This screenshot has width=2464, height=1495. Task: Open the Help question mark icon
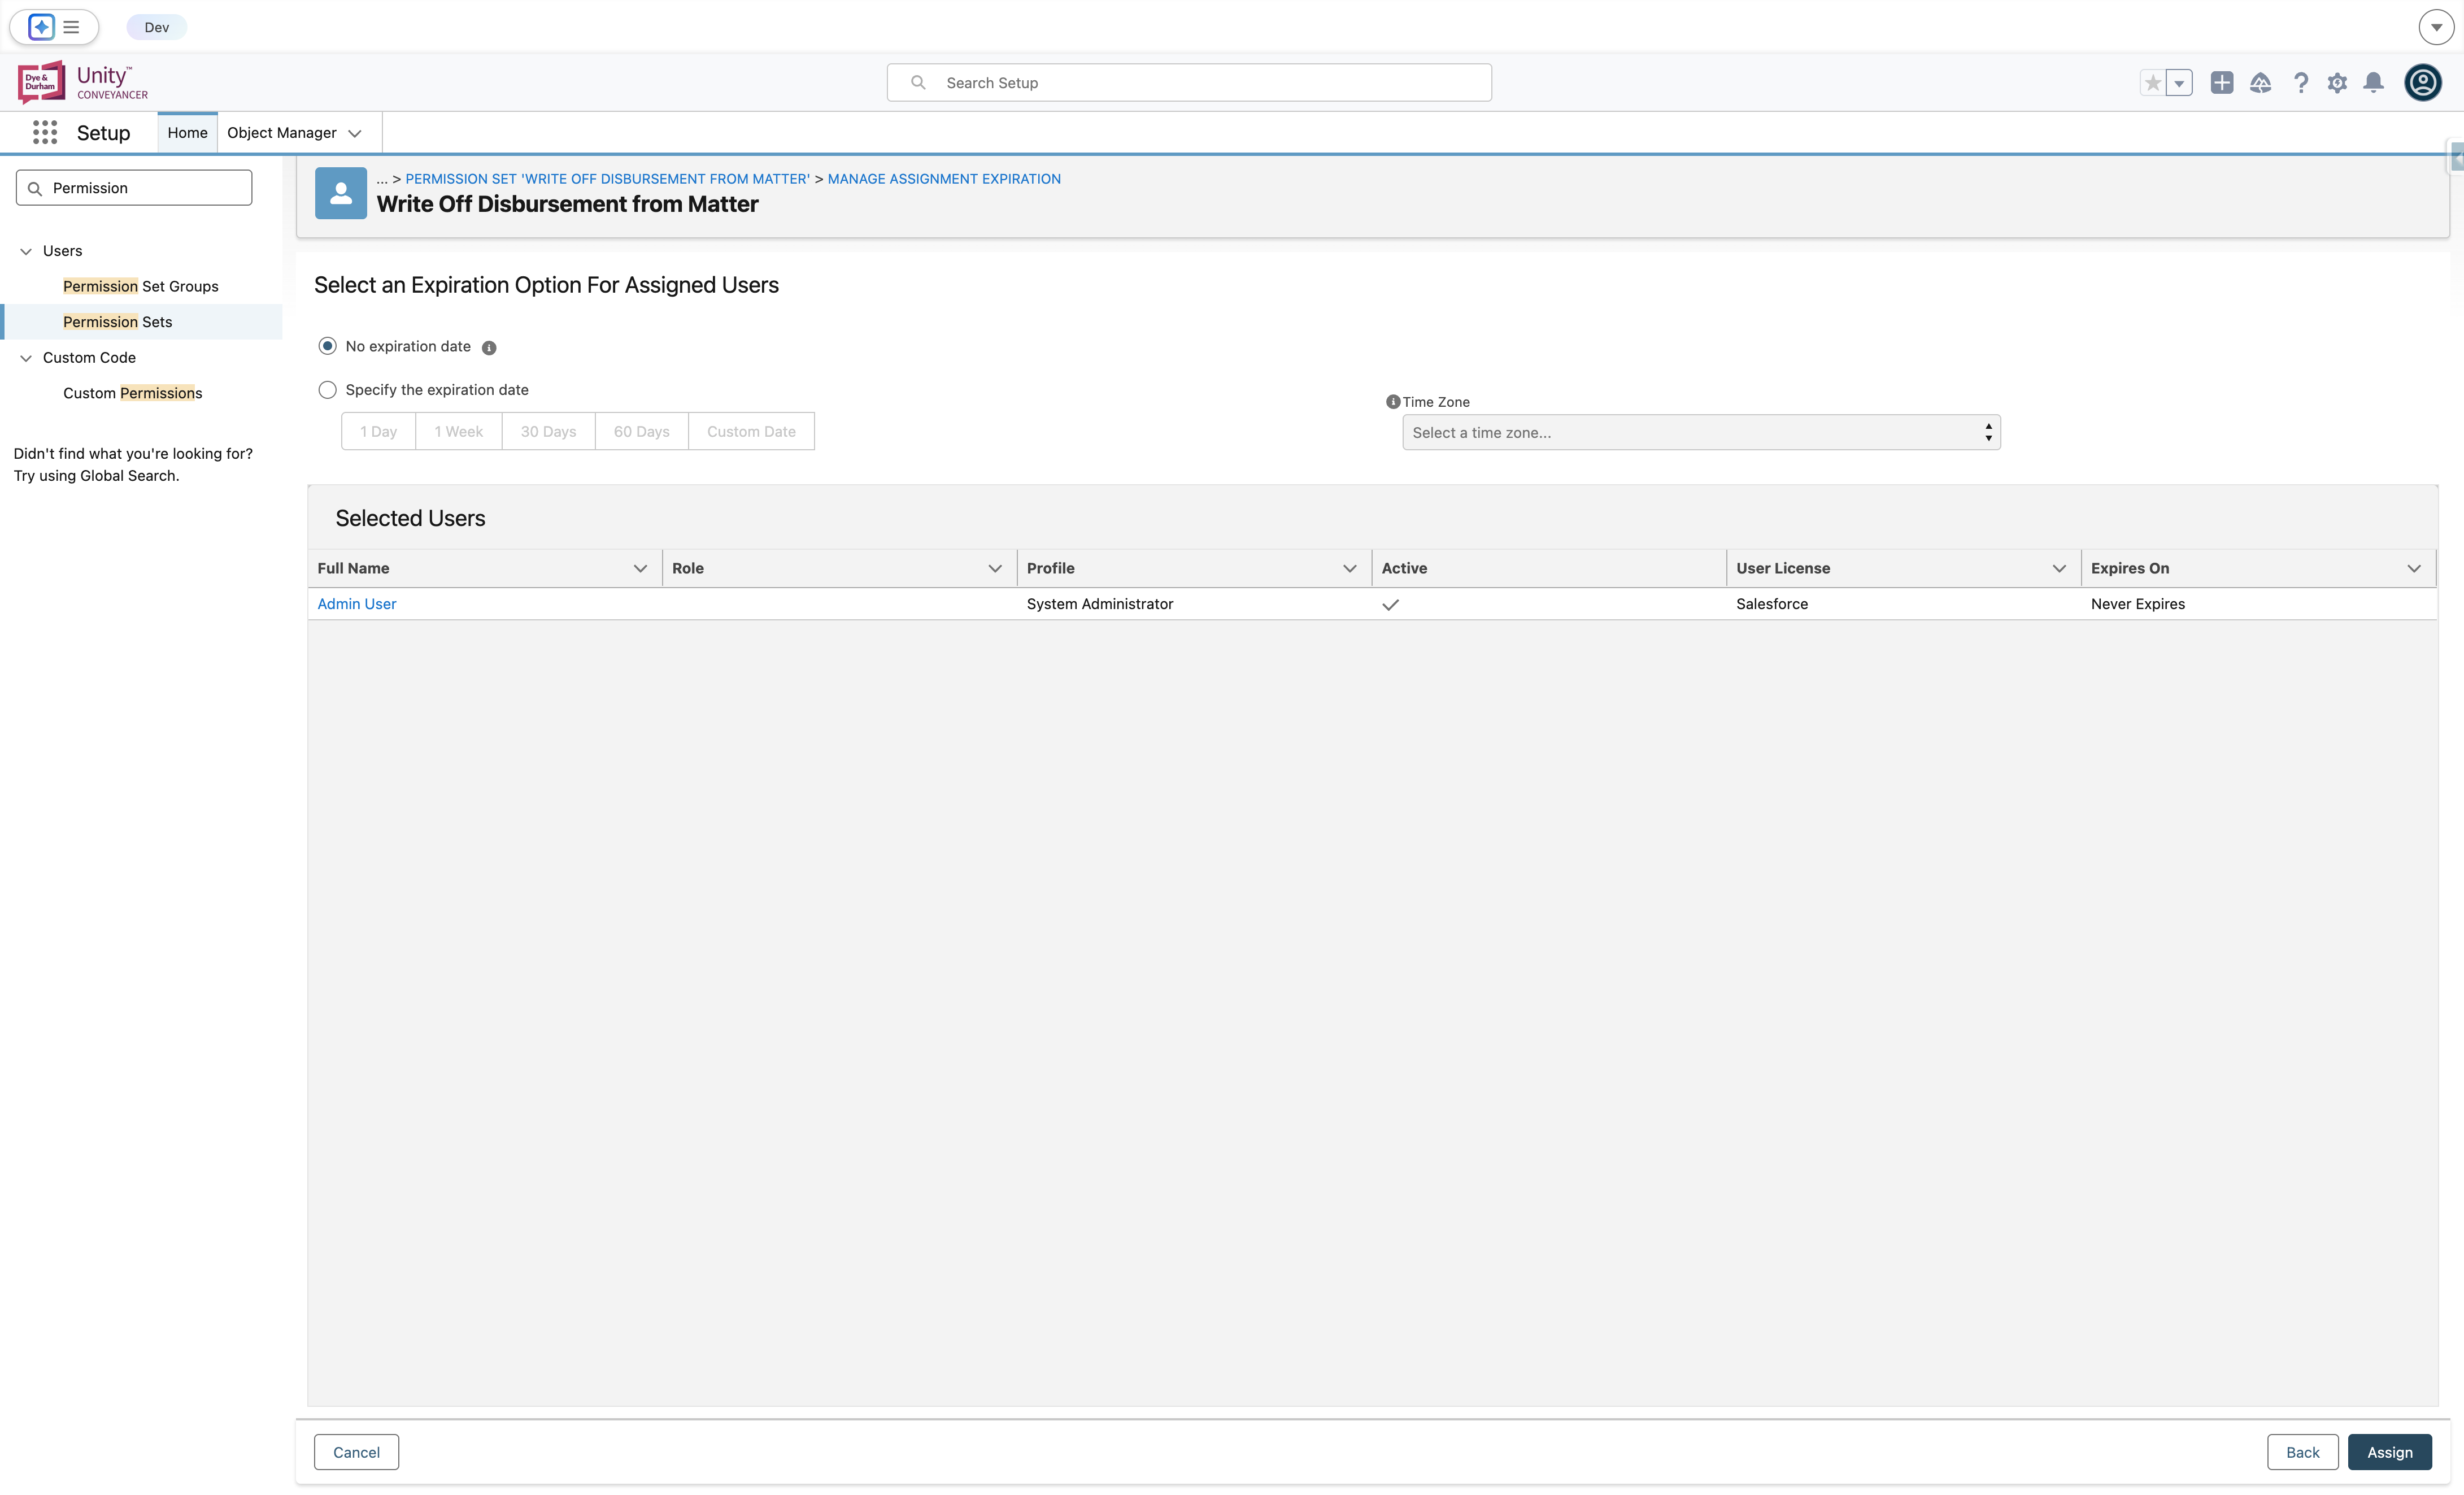[2301, 83]
